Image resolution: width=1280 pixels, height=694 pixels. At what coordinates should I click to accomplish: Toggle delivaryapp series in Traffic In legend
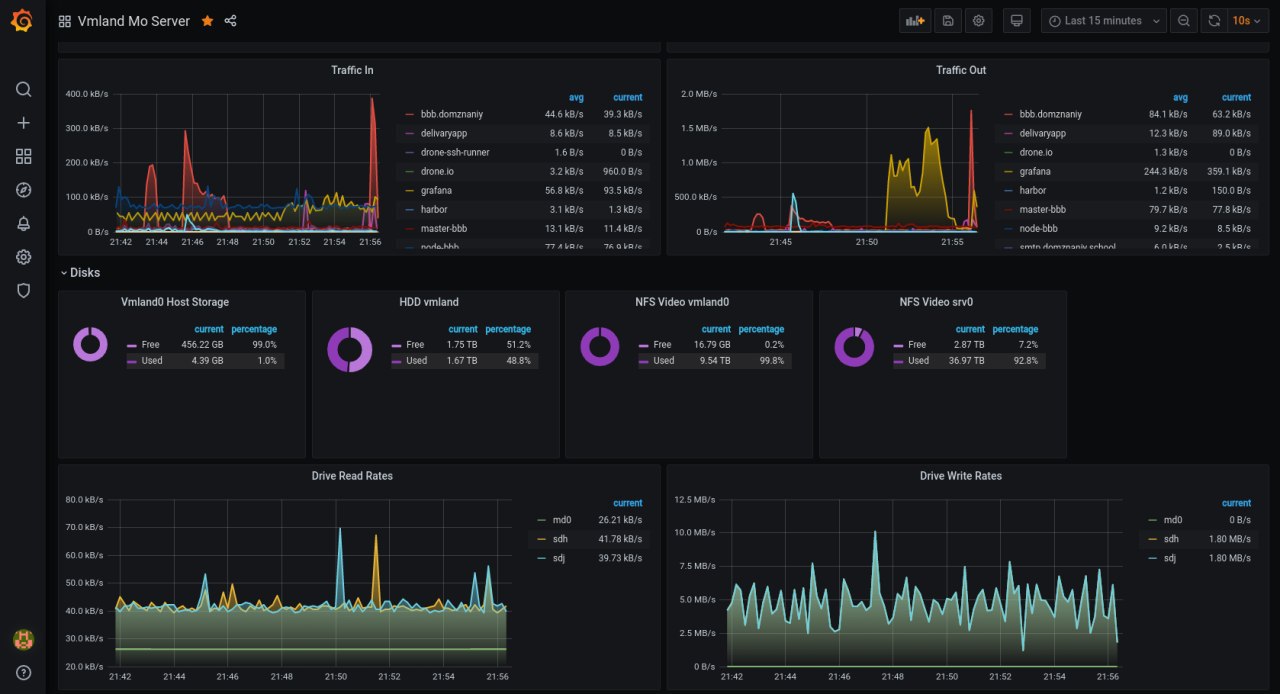pos(443,133)
